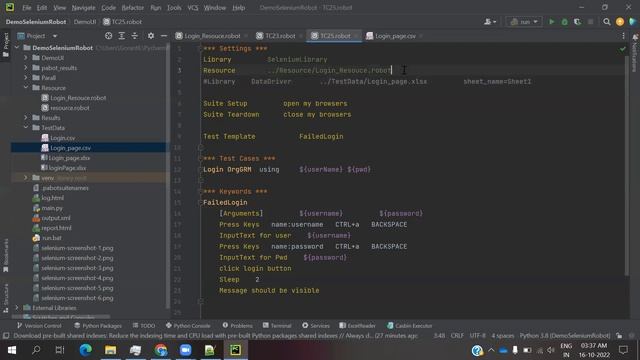Collapse all icon in Project panel
The width and height of the screenshot is (640, 360).
point(135,36)
